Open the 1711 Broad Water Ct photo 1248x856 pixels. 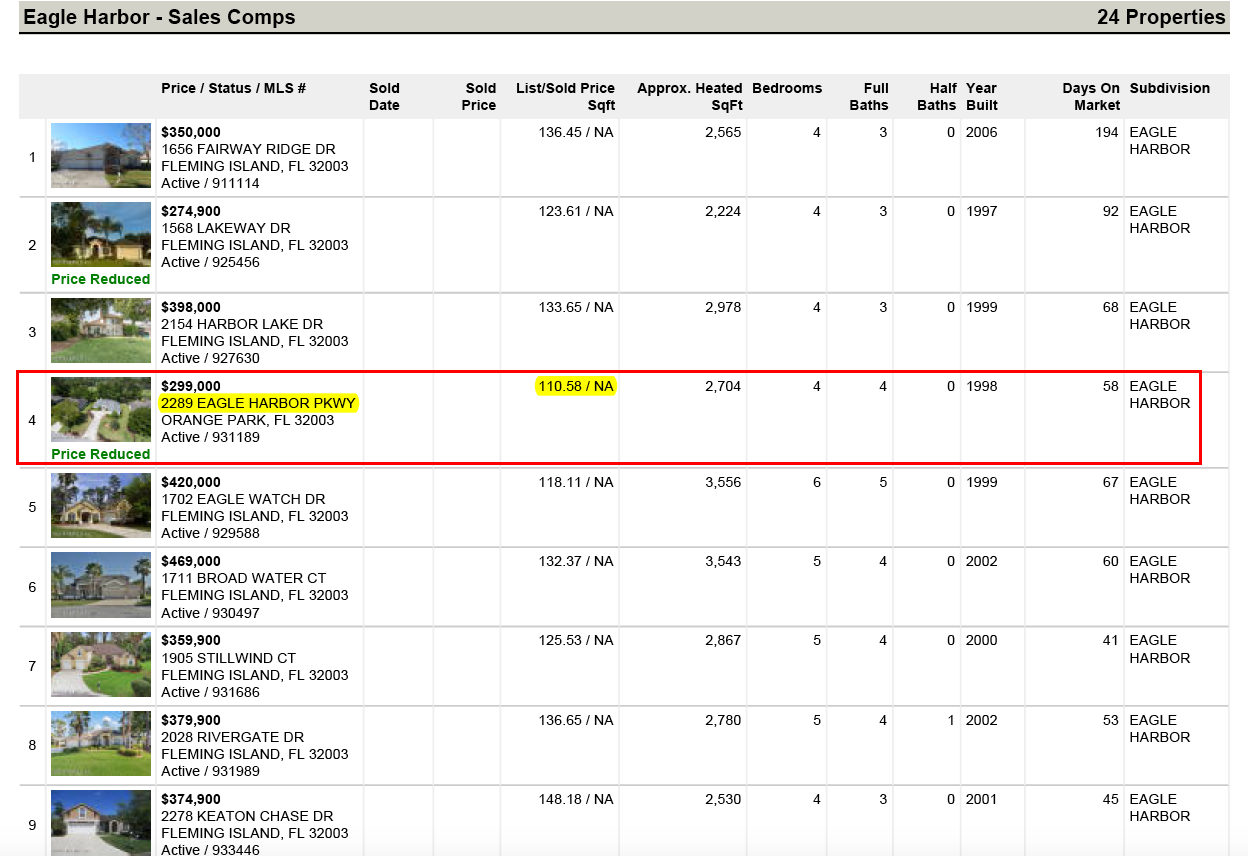[101, 585]
